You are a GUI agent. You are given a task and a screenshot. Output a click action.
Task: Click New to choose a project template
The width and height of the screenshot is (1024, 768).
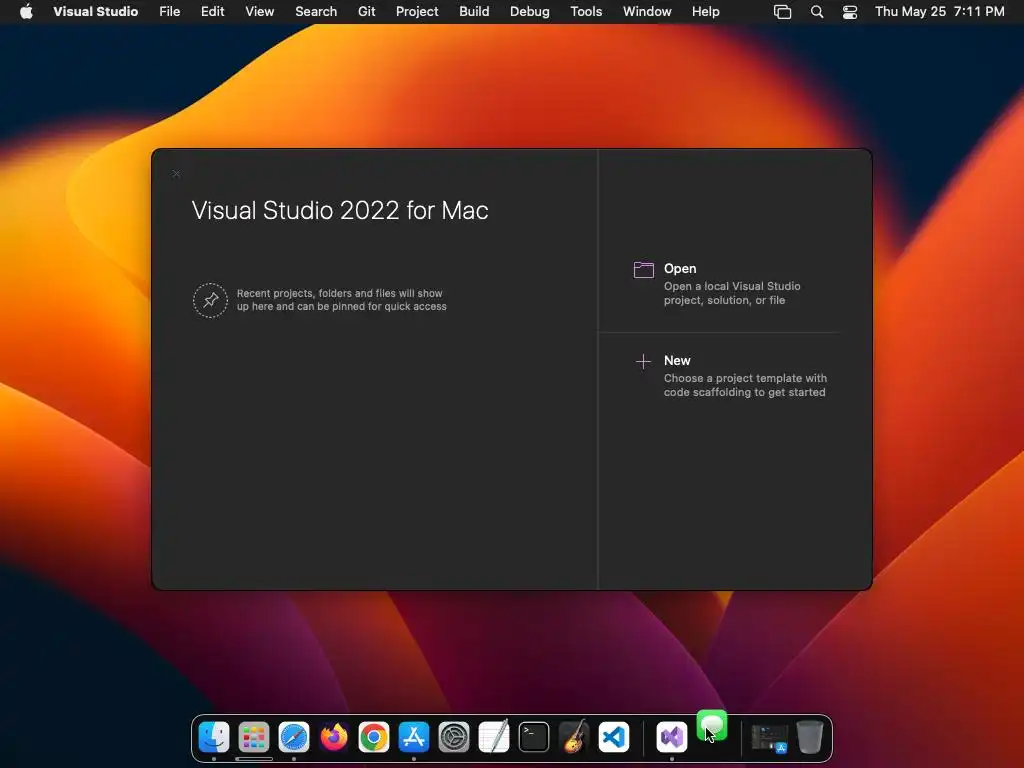[677, 360]
